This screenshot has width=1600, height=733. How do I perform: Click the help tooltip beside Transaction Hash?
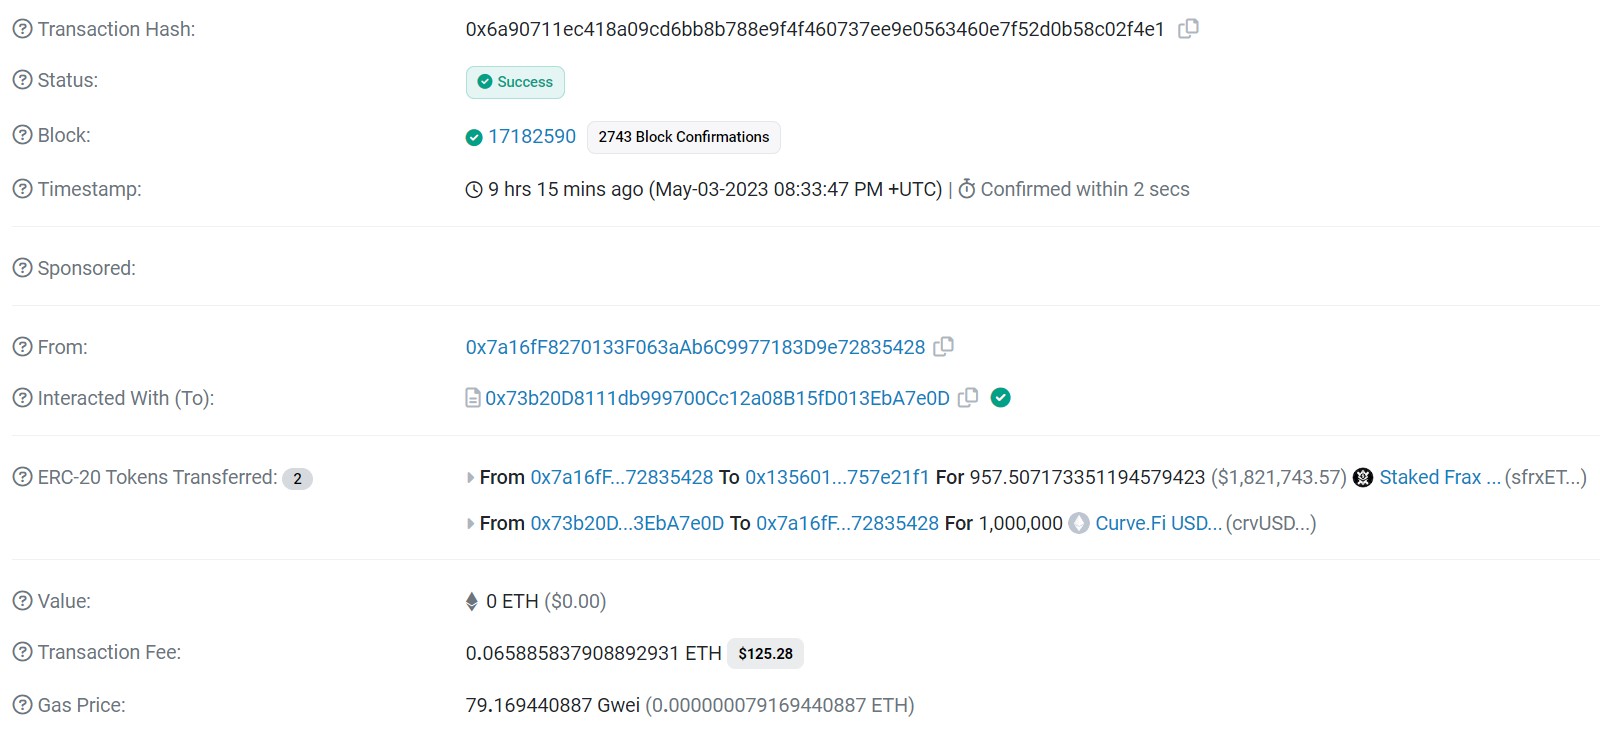[x=22, y=29]
